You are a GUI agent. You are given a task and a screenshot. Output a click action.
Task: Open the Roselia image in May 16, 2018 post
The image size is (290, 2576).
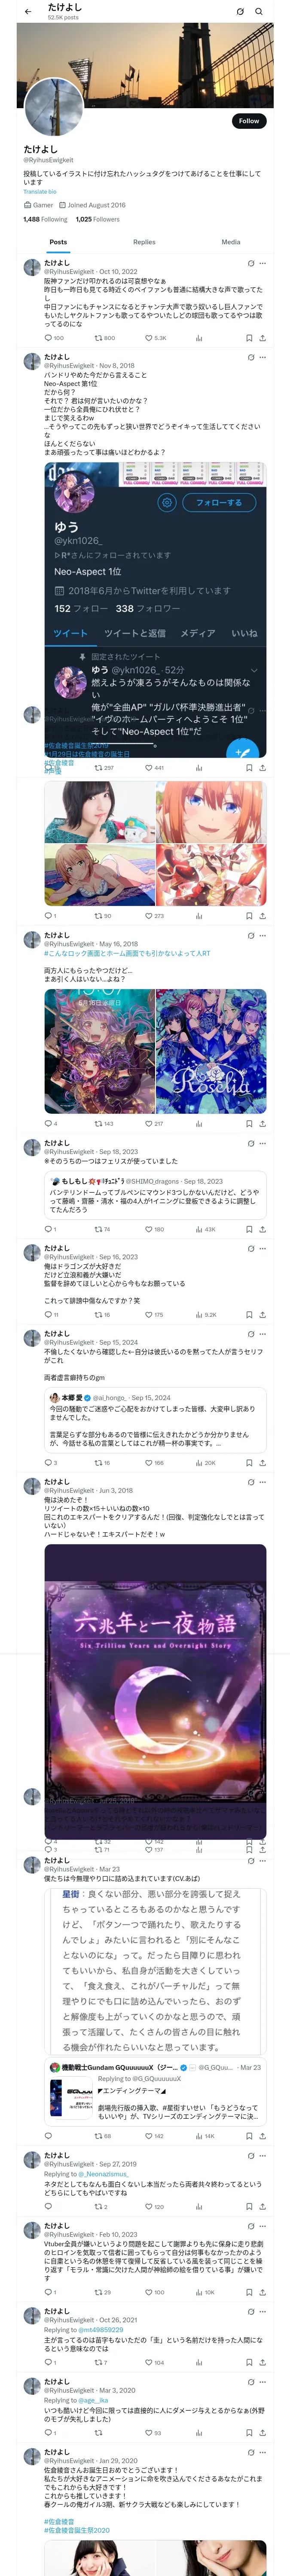[211, 1052]
